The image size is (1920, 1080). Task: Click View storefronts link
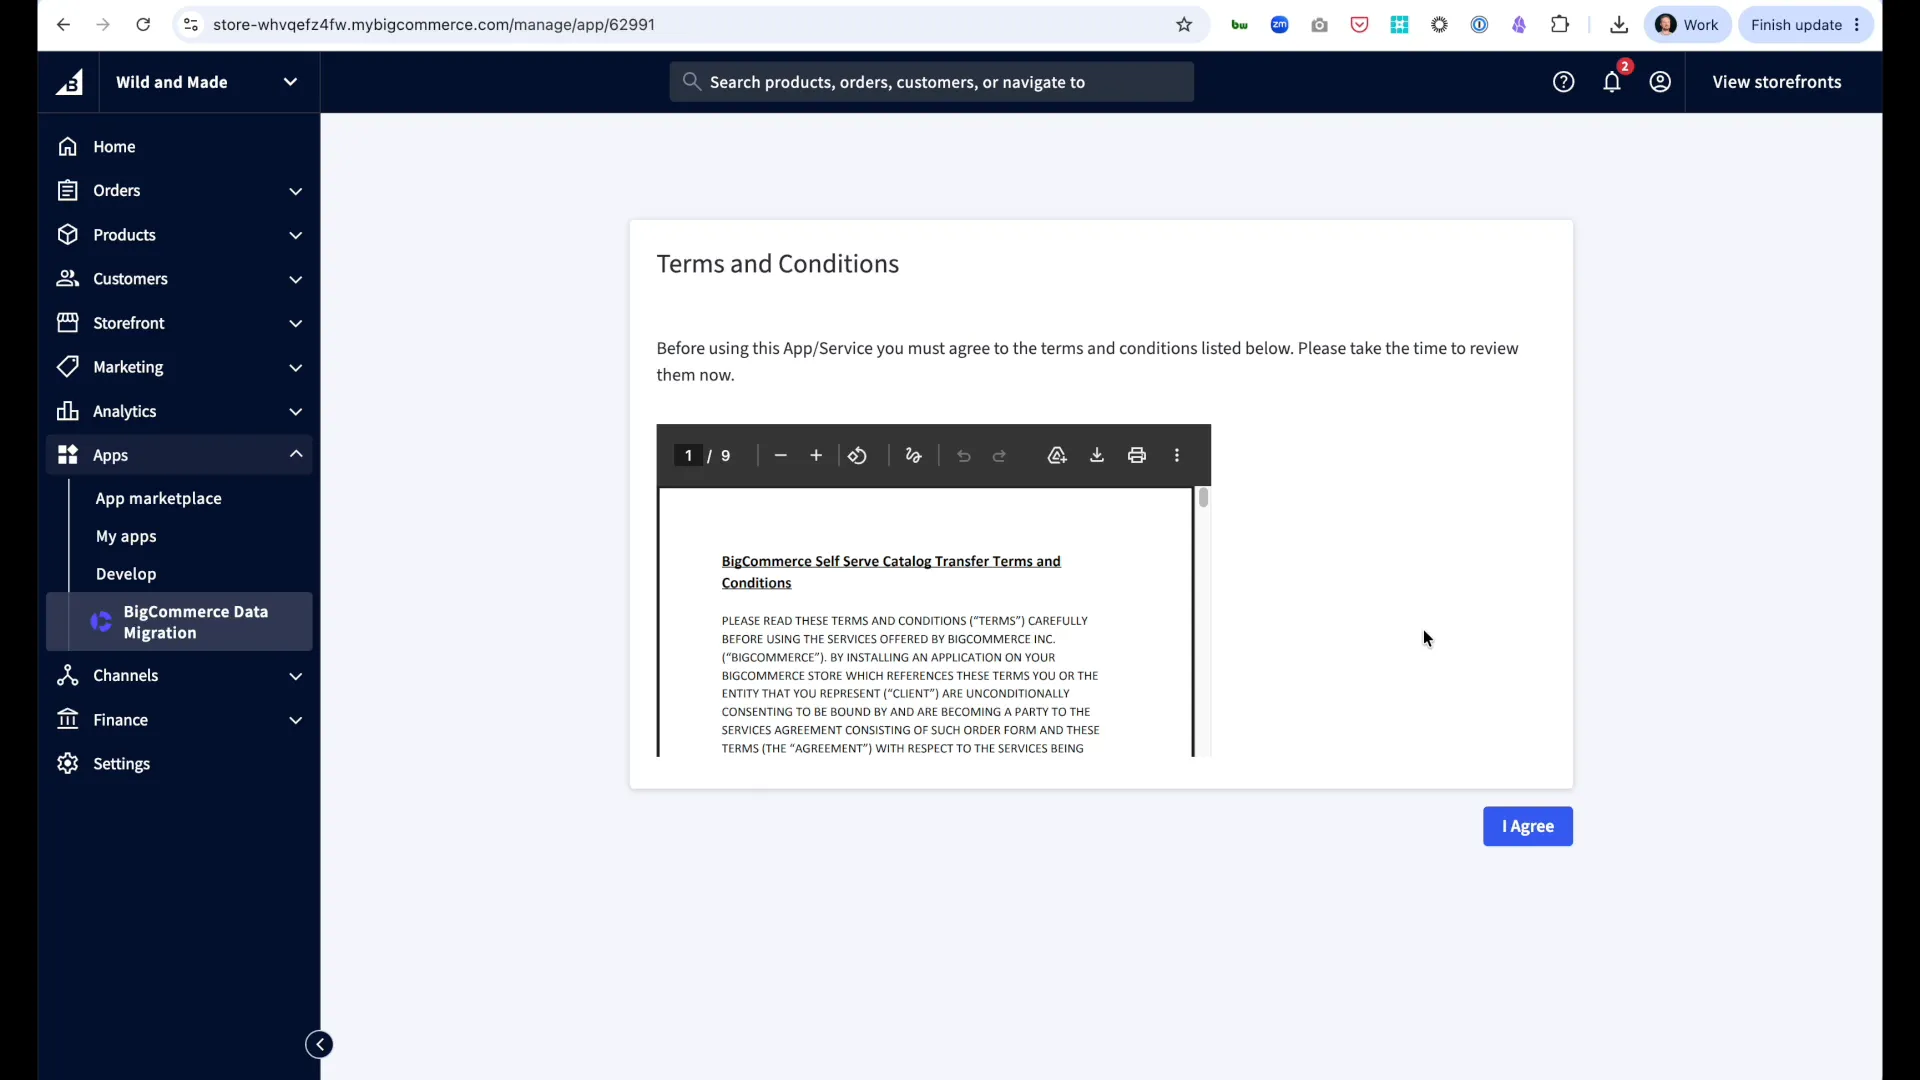(1776, 82)
